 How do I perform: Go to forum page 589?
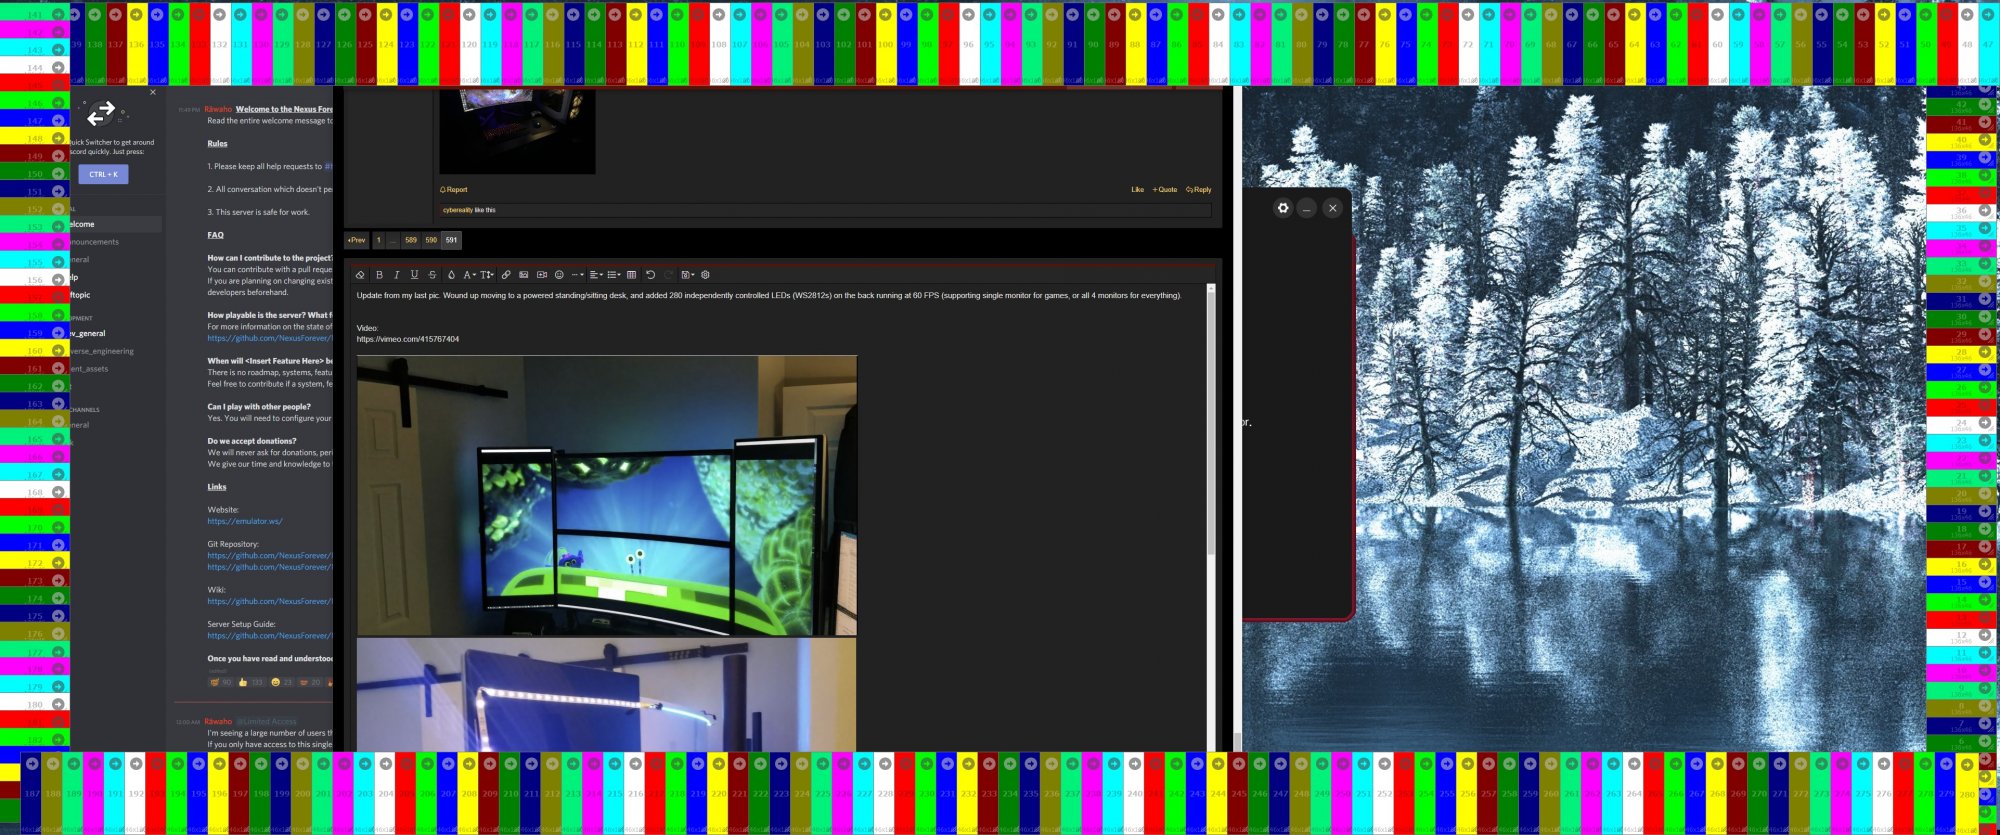click(411, 240)
